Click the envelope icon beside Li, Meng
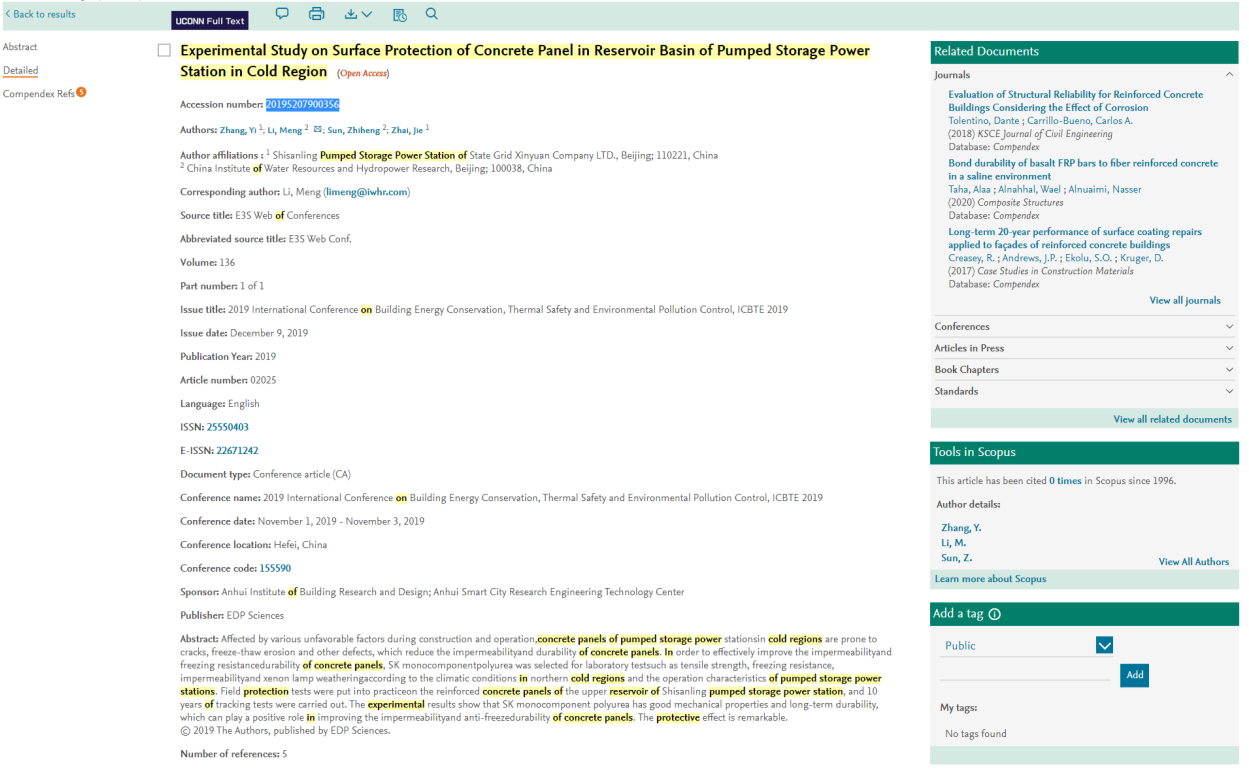 pos(317,129)
